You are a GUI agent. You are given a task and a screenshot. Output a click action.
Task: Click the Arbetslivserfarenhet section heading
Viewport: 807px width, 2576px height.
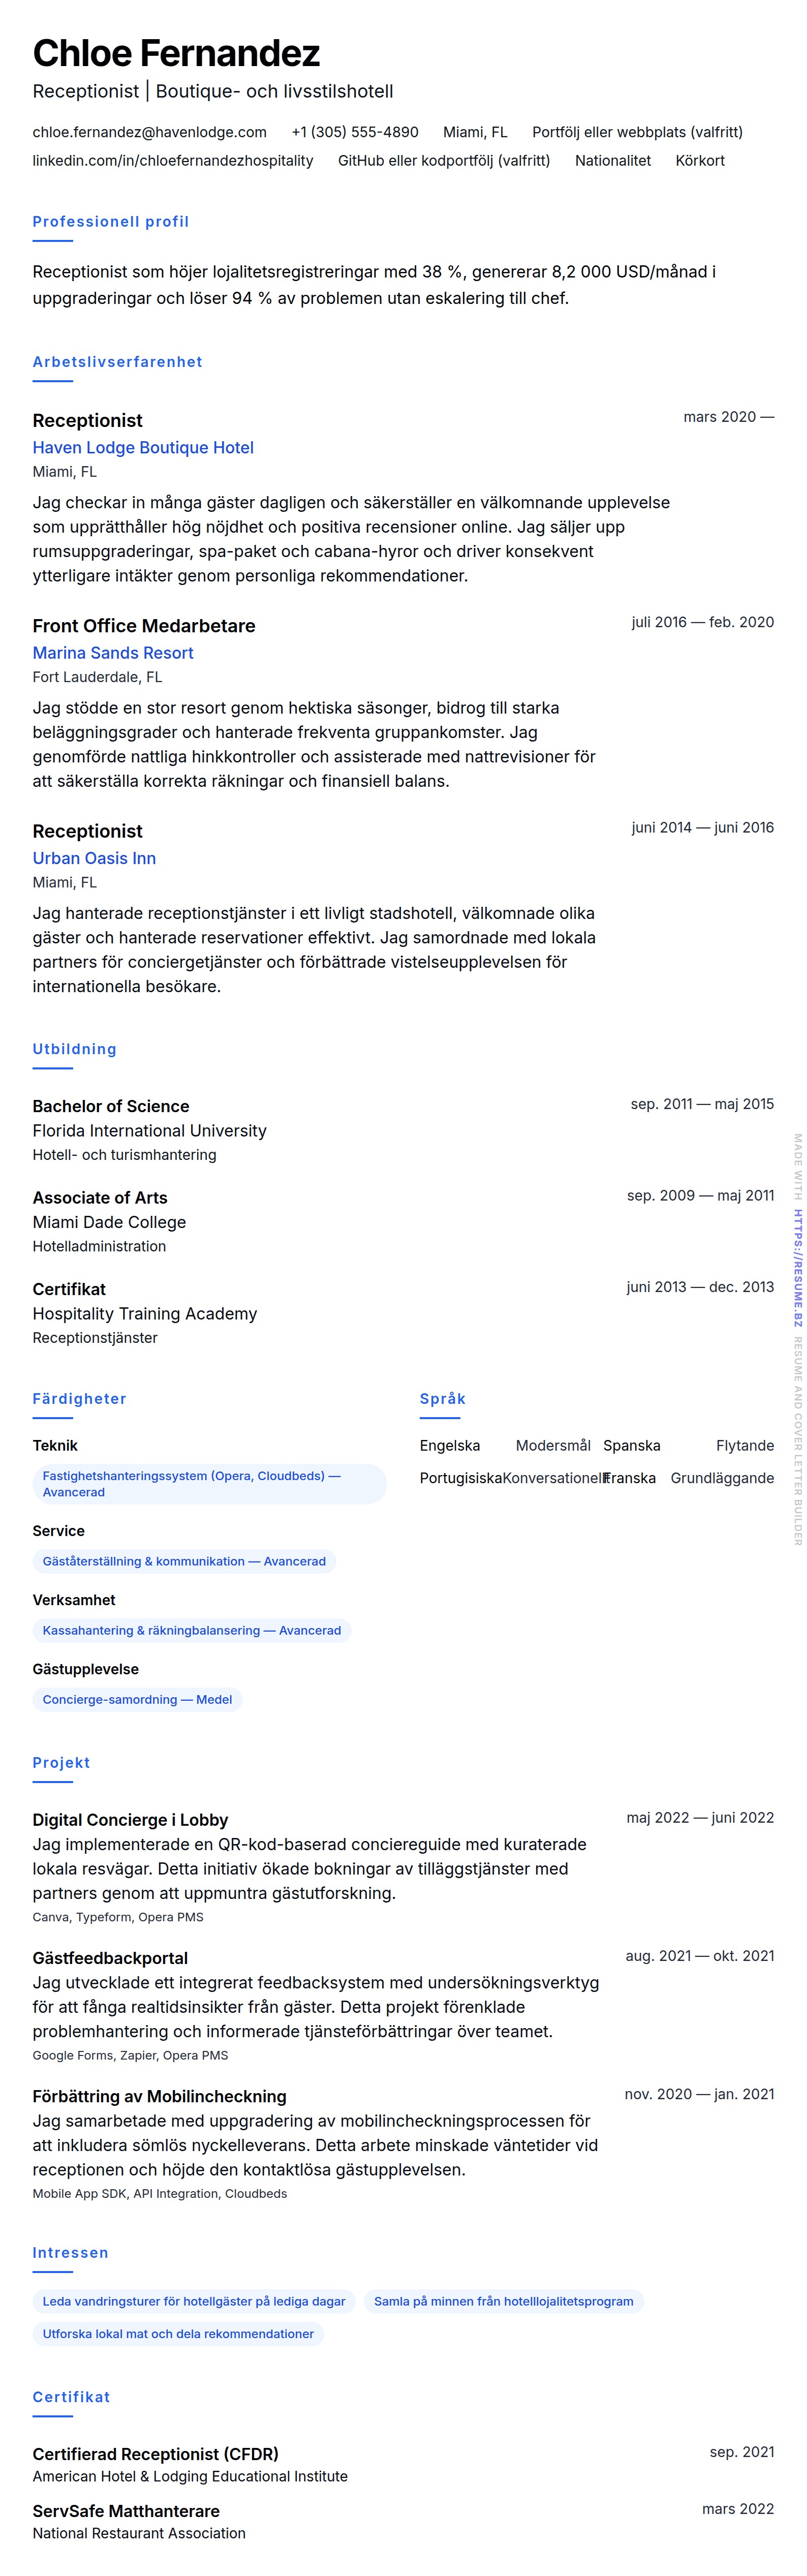pyautogui.click(x=117, y=362)
